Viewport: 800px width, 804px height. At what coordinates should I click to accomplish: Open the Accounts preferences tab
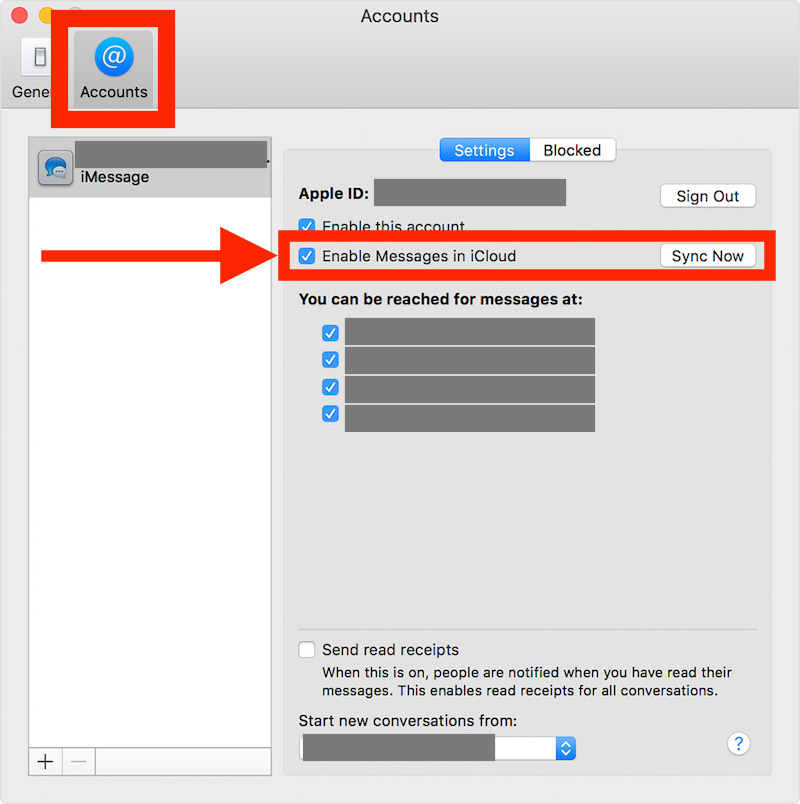pos(113,68)
